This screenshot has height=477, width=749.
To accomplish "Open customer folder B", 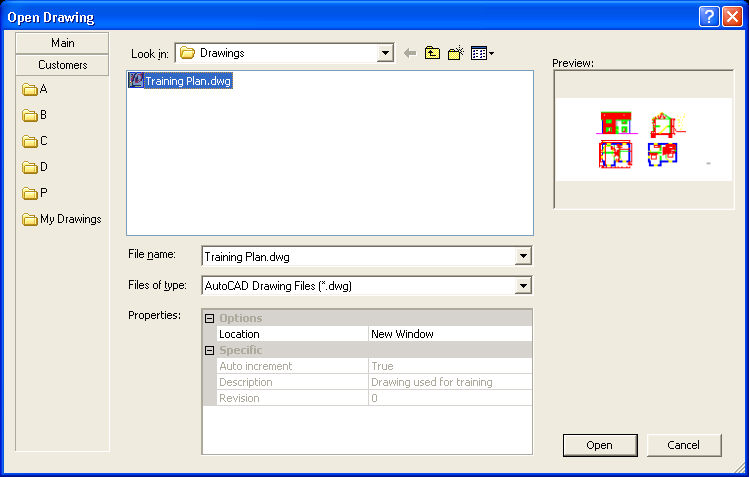I will pos(35,115).
